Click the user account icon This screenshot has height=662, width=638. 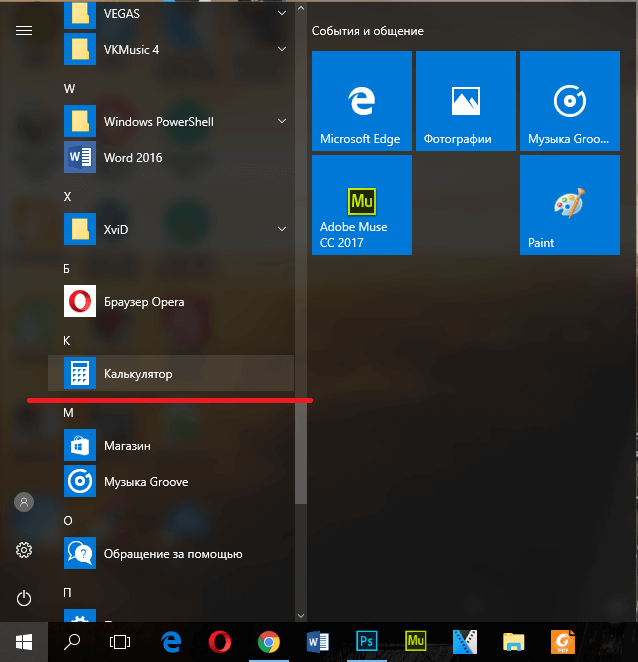pyautogui.click(x=24, y=502)
